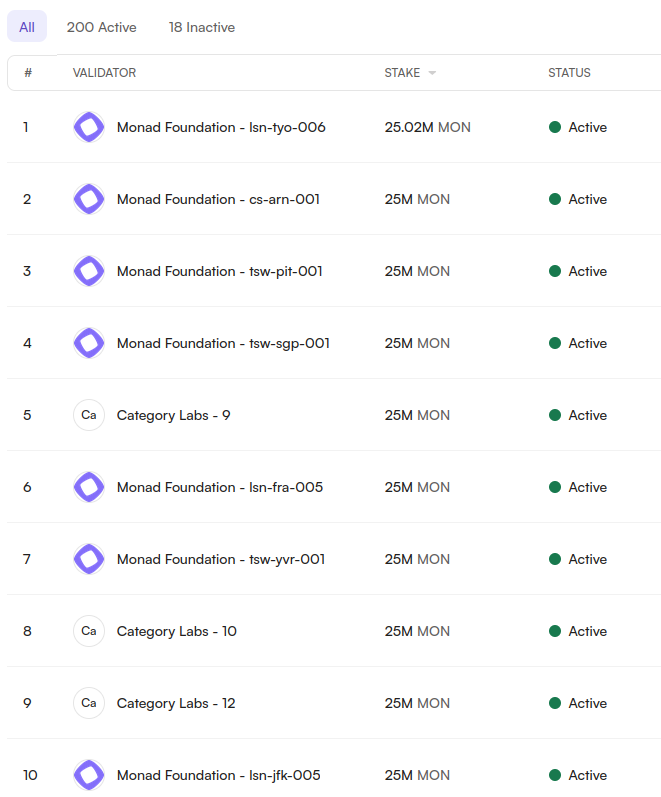Click the Category Labs - 12 avatar
661x797 pixels.
click(x=89, y=703)
